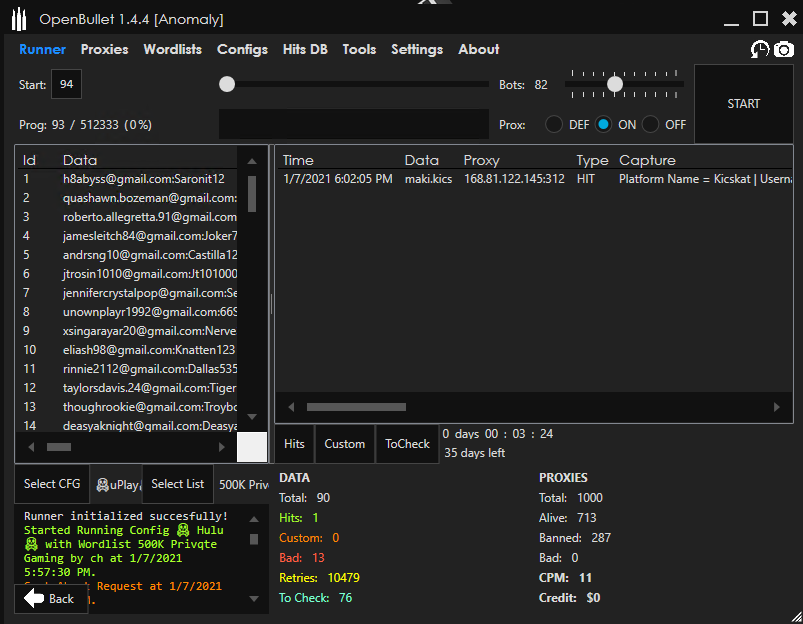The image size is (803, 624).
Task: Switch to the Custom results tab
Action: point(344,443)
